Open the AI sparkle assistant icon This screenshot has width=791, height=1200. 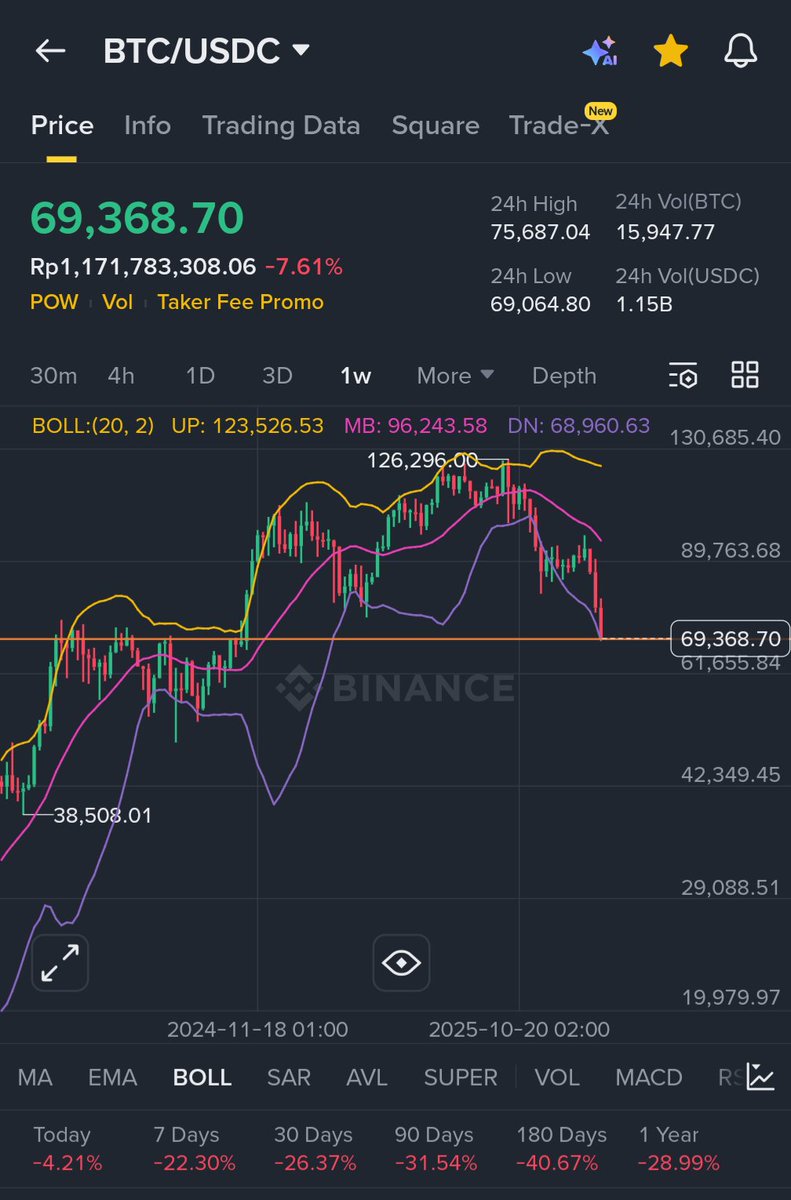[600, 51]
